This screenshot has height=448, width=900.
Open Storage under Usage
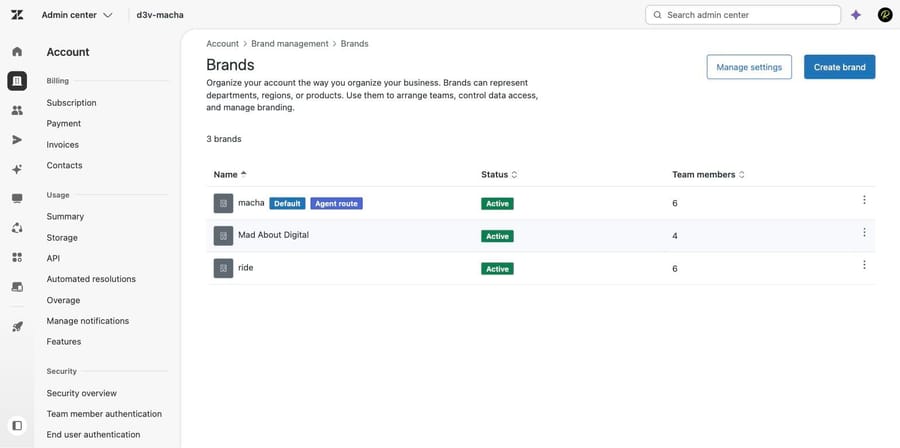tap(62, 237)
